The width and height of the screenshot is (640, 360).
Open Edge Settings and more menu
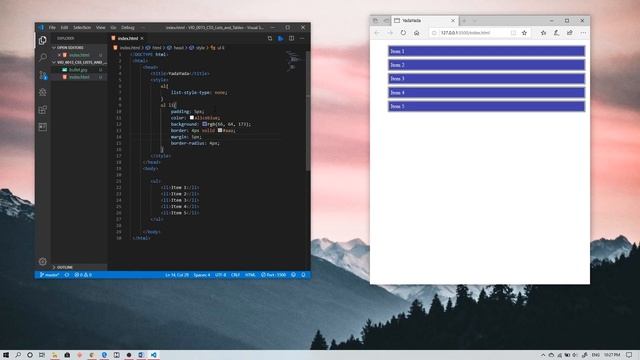click(583, 33)
